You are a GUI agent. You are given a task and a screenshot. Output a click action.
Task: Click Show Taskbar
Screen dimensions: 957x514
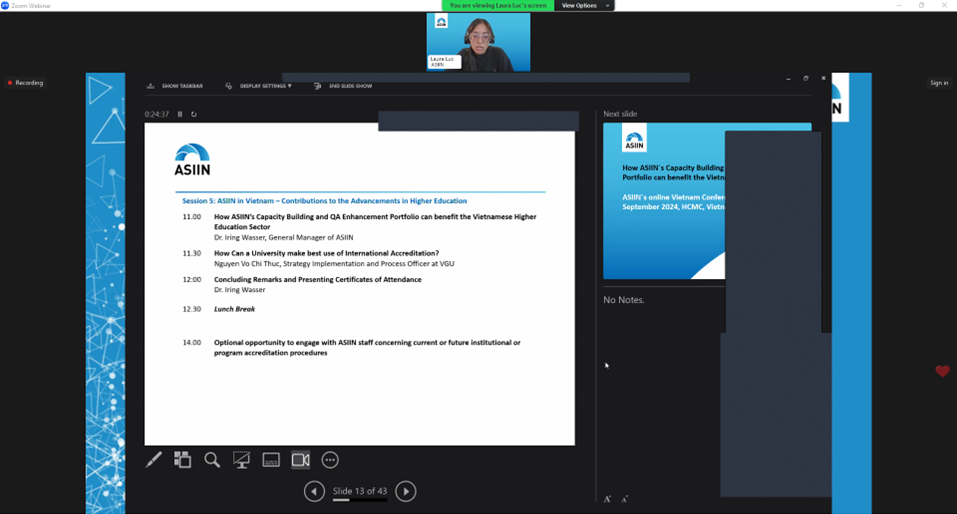(x=182, y=86)
